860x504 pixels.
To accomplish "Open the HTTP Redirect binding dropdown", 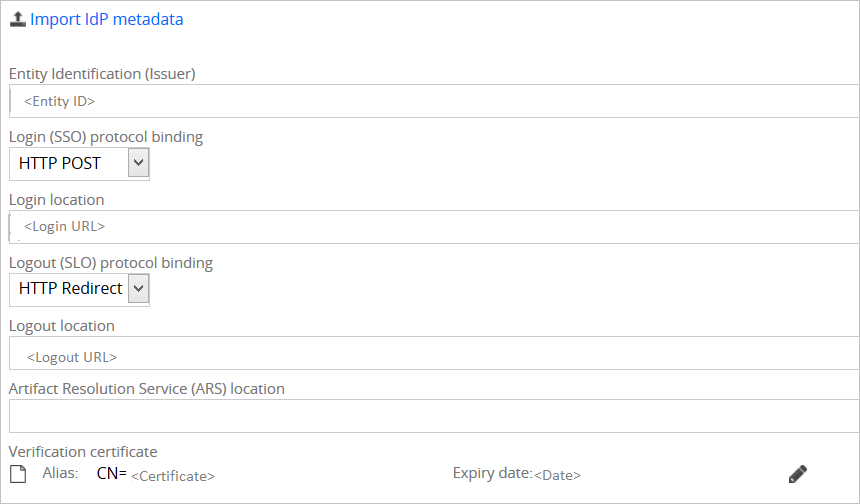I will [79, 289].
